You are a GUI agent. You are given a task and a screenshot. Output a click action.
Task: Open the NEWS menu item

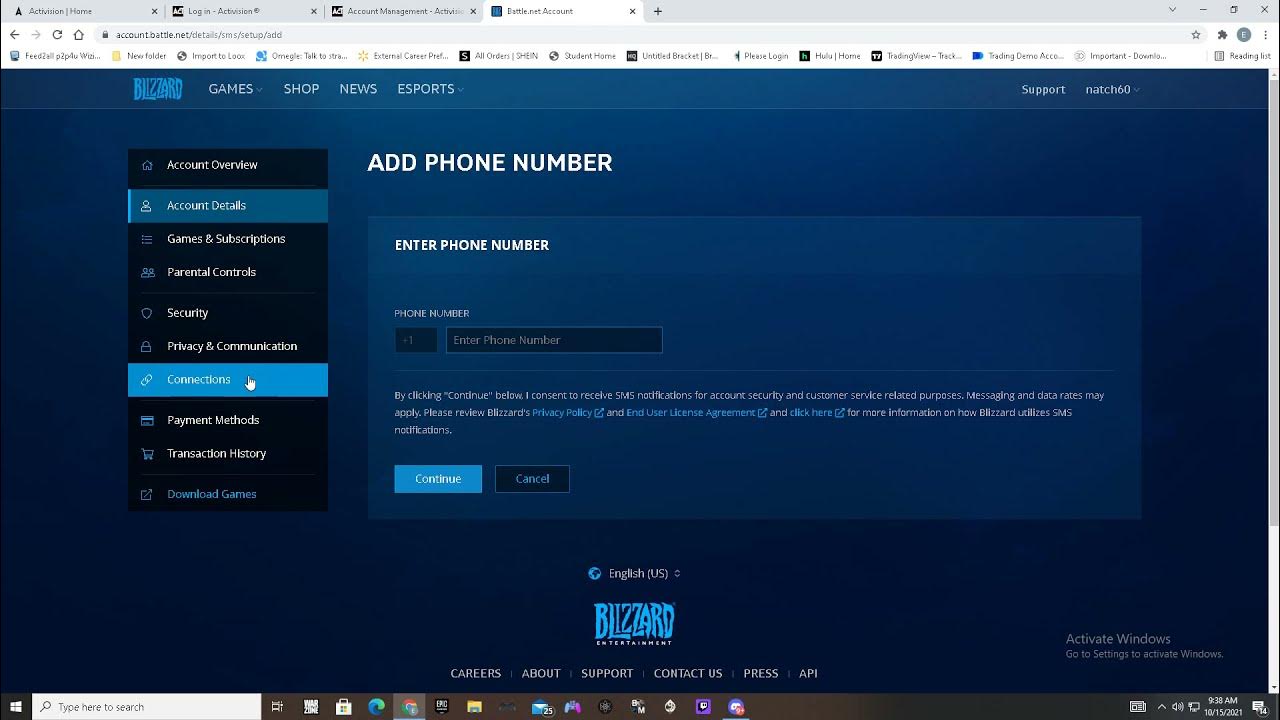pos(358,89)
